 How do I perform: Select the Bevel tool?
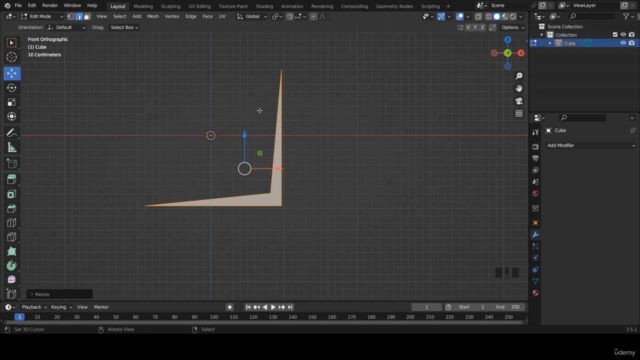12,209
